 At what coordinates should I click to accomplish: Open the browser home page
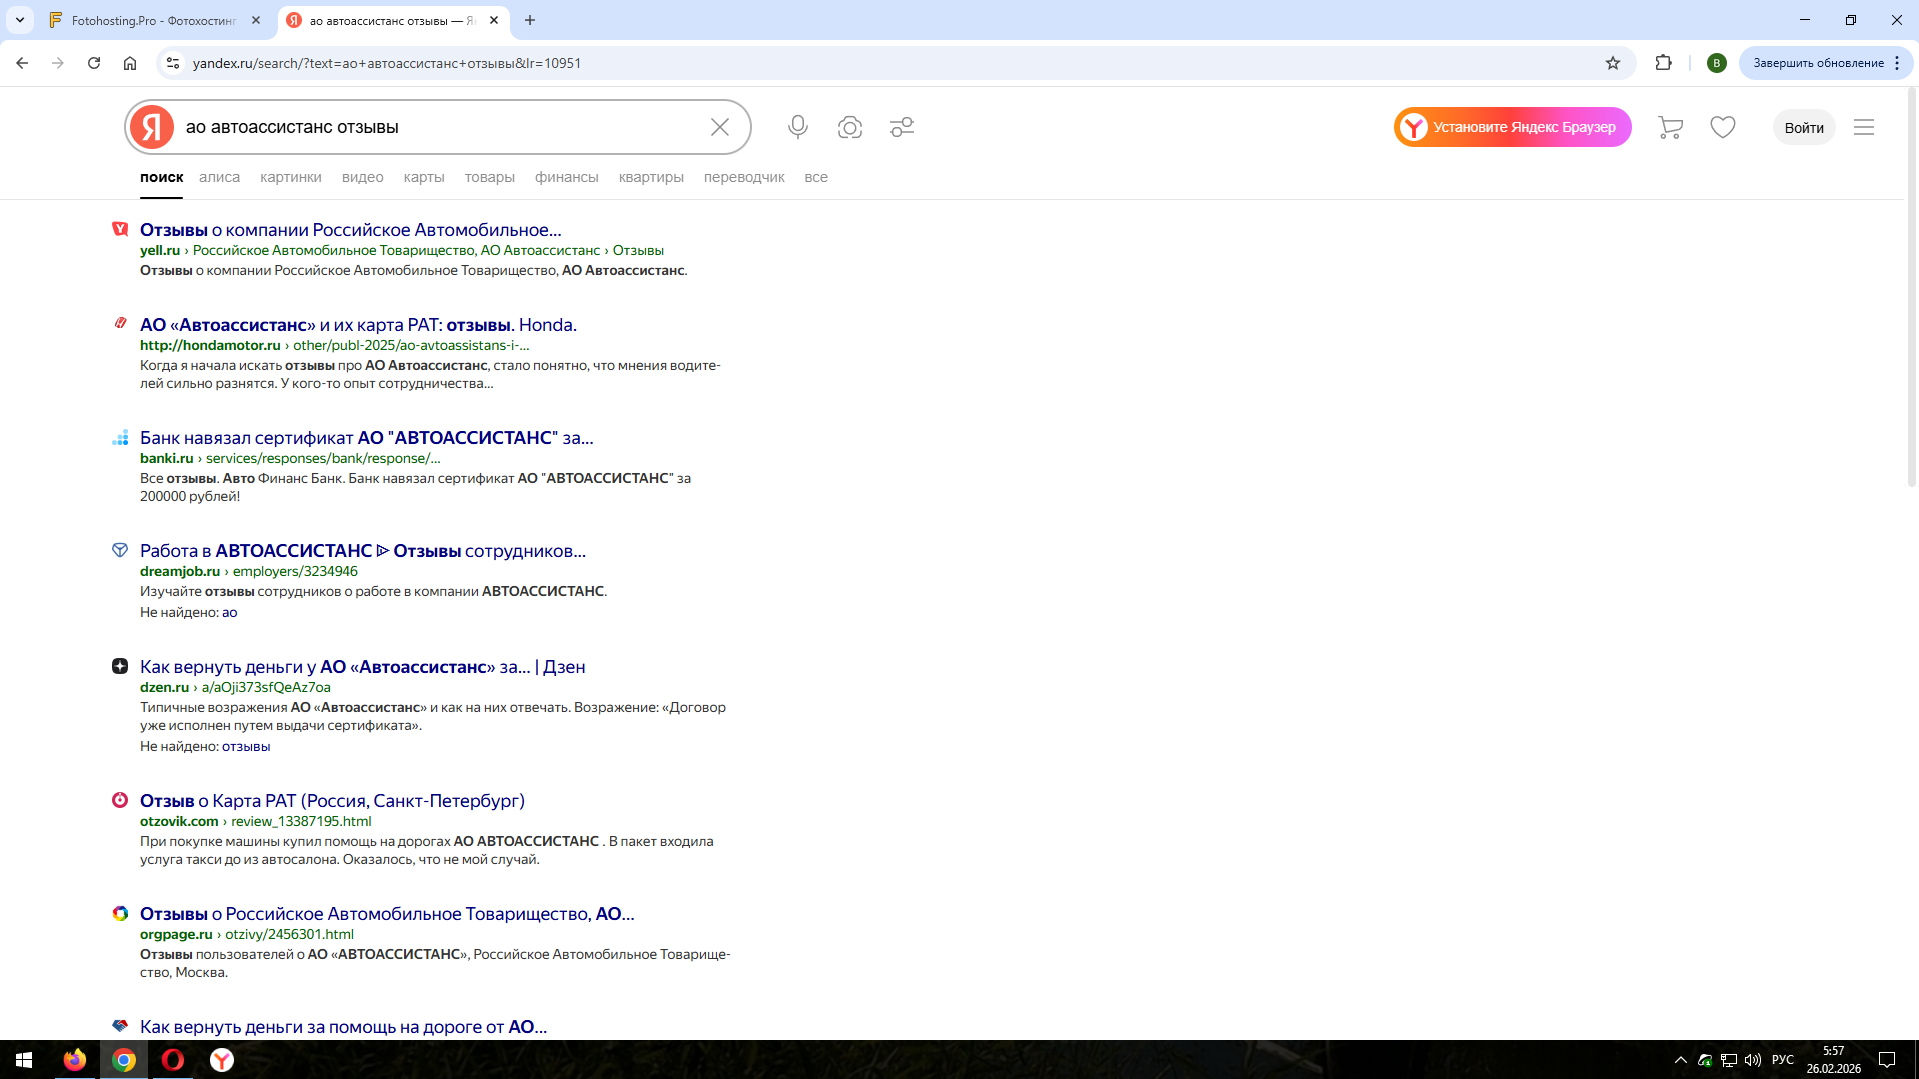tap(130, 63)
